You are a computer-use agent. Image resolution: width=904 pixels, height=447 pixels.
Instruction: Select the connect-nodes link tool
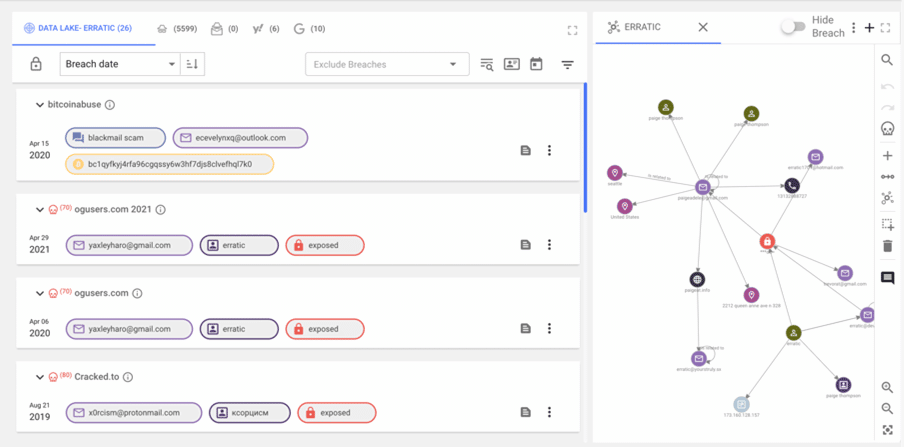point(887,177)
